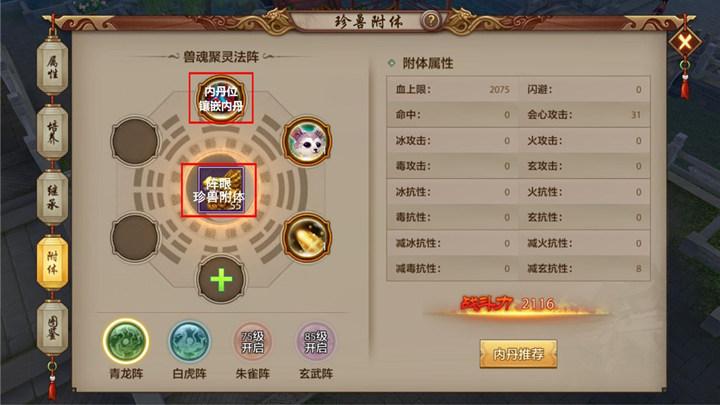Viewport: 720px width, 405px height.
Task: Click the white fox pet slot
Action: tap(307, 141)
